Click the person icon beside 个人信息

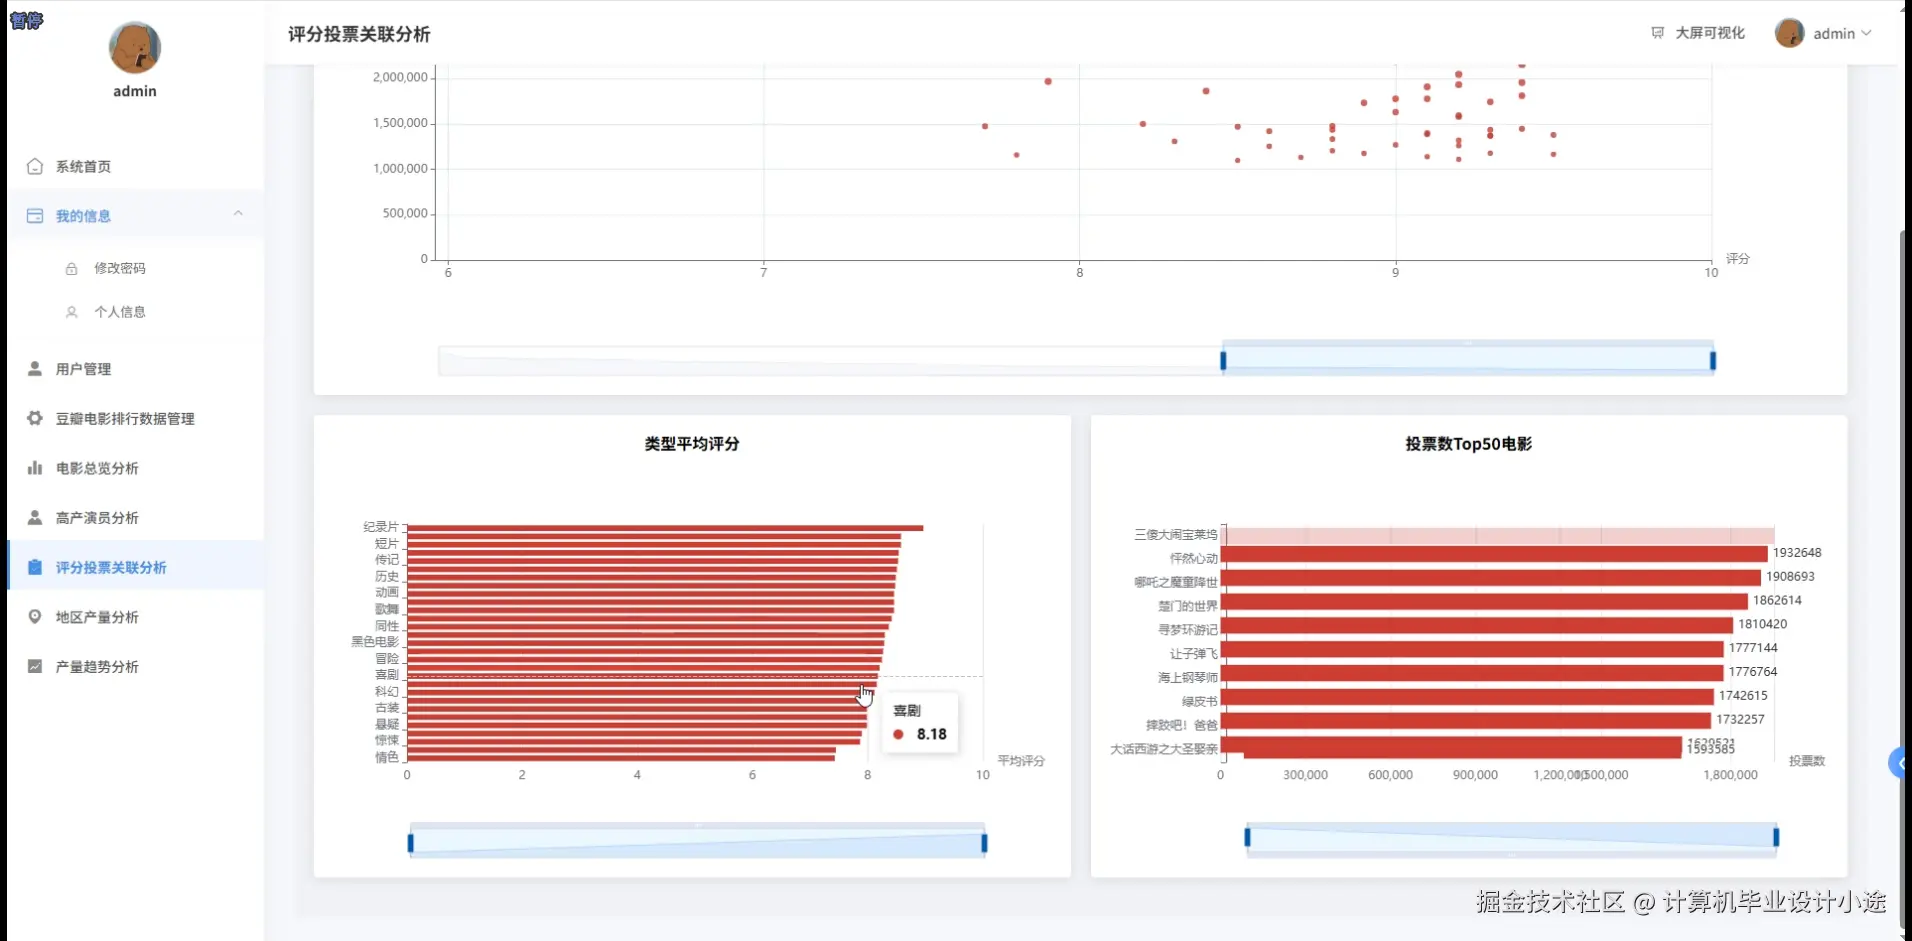point(72,312)
